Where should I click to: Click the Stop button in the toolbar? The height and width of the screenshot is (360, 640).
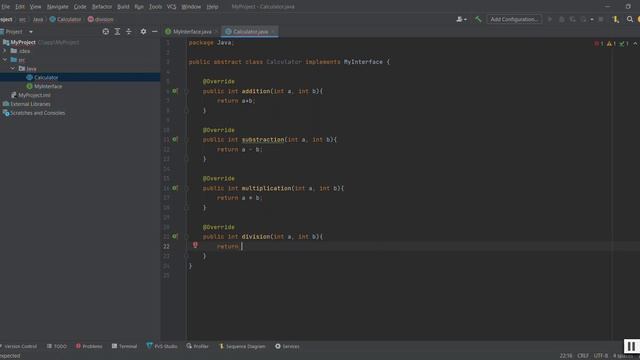601,19
